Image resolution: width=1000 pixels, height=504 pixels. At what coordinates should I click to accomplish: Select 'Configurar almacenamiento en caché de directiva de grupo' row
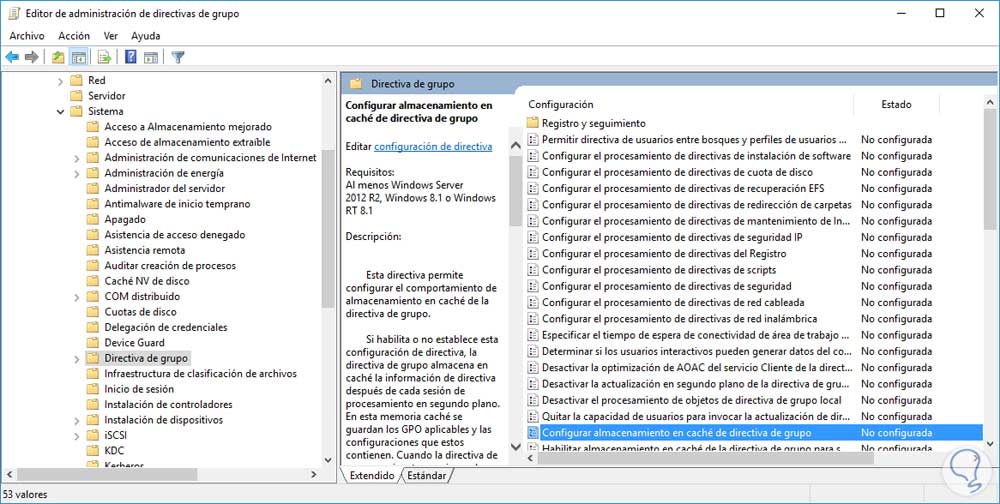pos(754,433)
